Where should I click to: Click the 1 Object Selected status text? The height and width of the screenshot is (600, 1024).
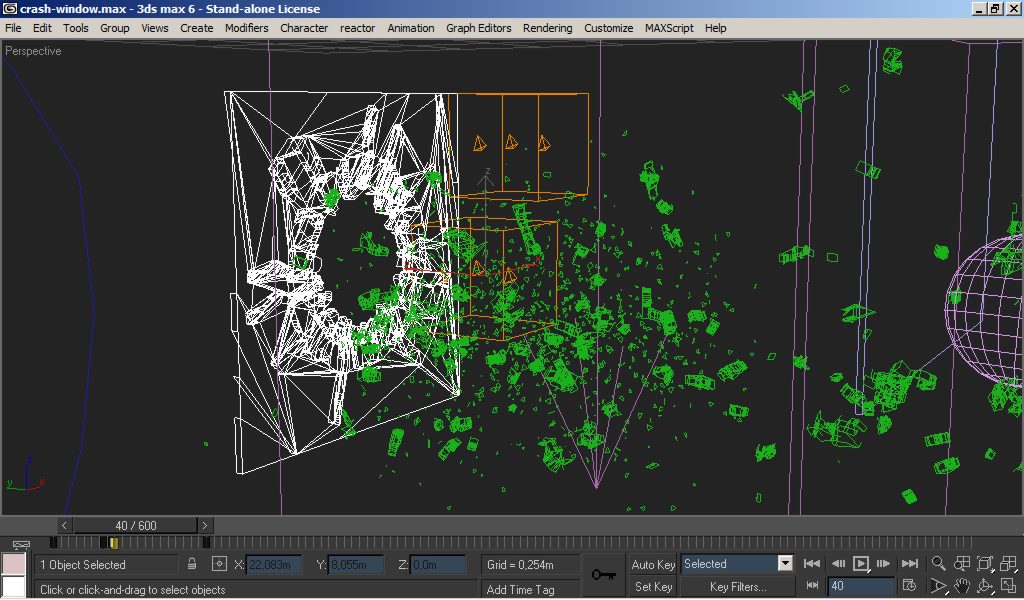[82, 565]
